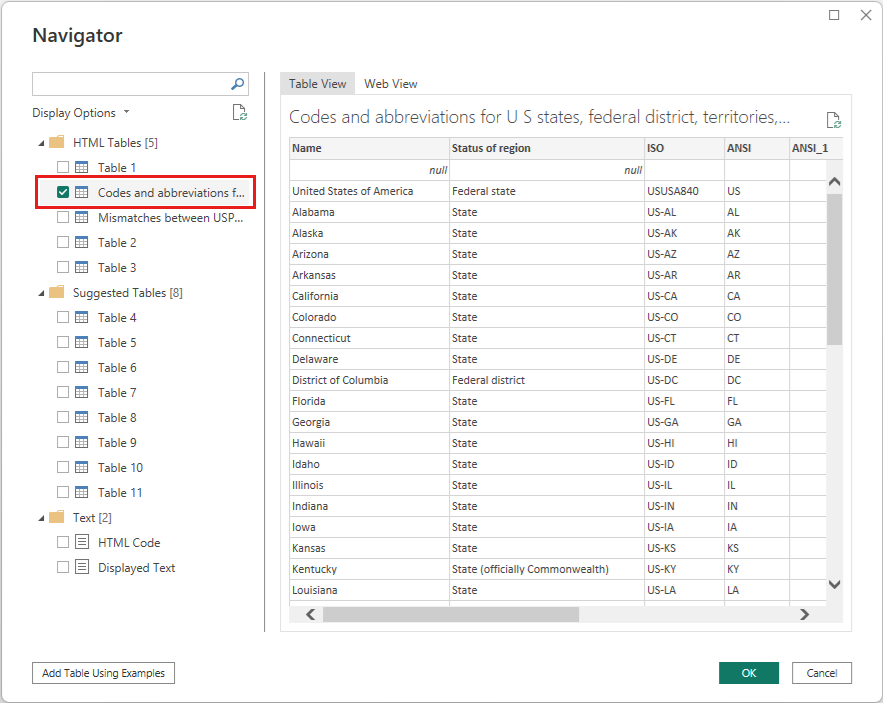This screenshot has width=883, height=703.
Task: Select the Table 10 tree item
Action: pyautogui.click(x=121, y=468)
